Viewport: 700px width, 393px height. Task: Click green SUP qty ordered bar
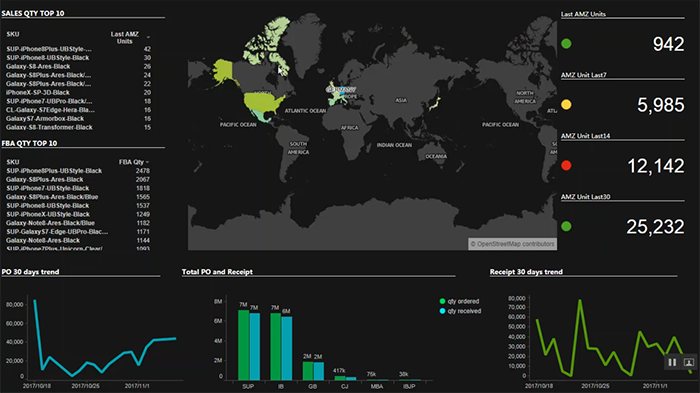click(x=243, y=345)
